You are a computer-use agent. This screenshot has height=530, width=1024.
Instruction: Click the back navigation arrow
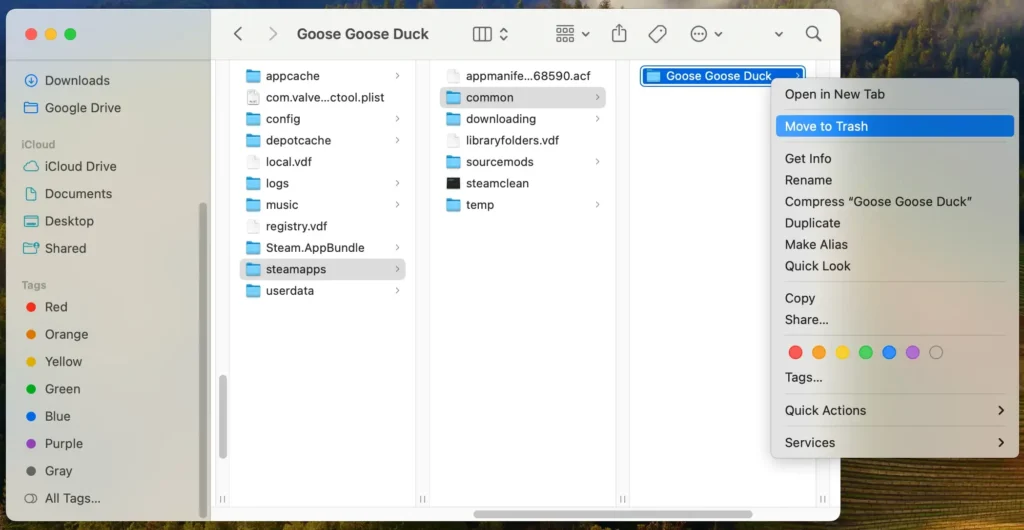(x=238, y=34)
